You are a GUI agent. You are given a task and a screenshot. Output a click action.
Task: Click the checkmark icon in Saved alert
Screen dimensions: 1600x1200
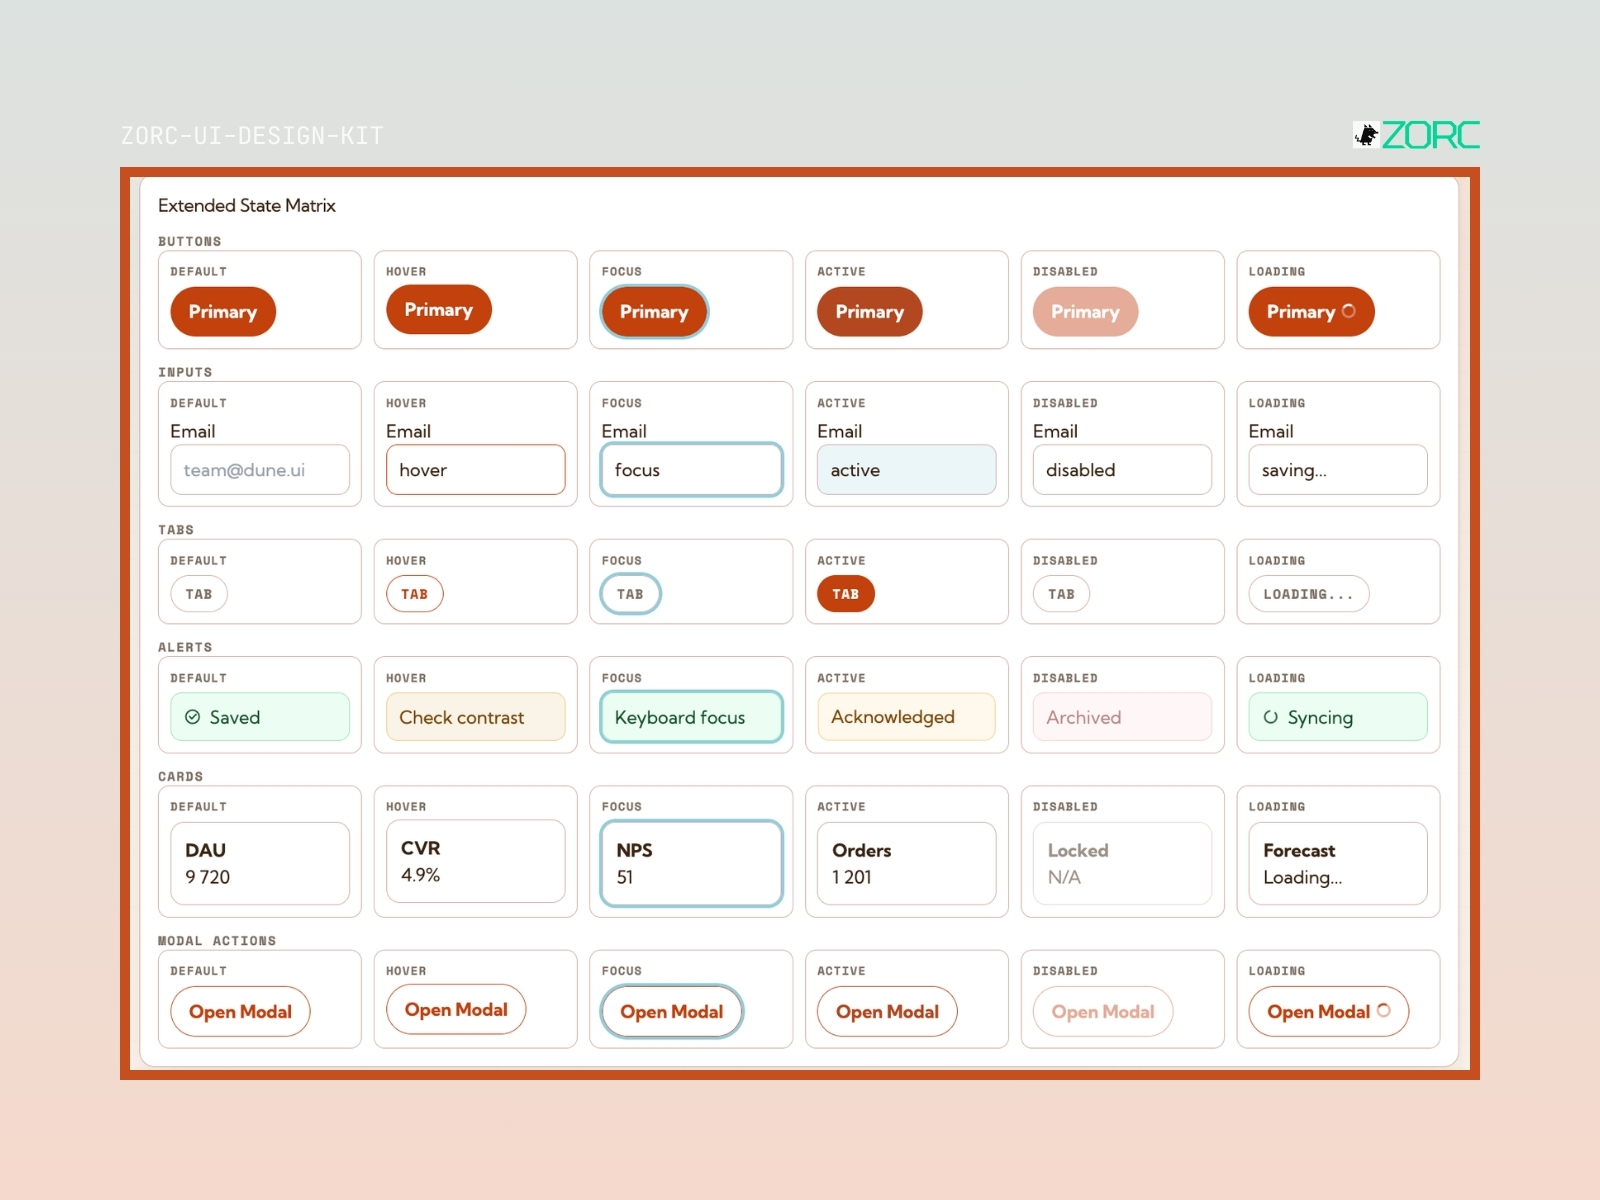pyautogui.click(x=192, y=717)
